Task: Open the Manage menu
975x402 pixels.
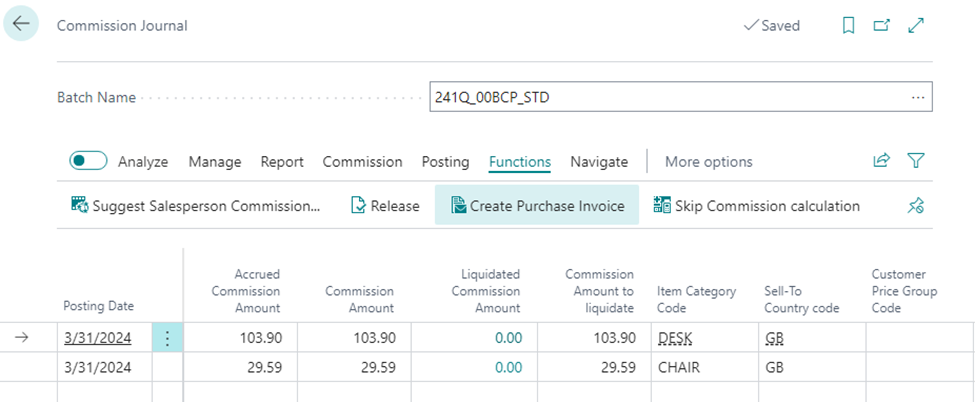Action: tap(215, 162)
